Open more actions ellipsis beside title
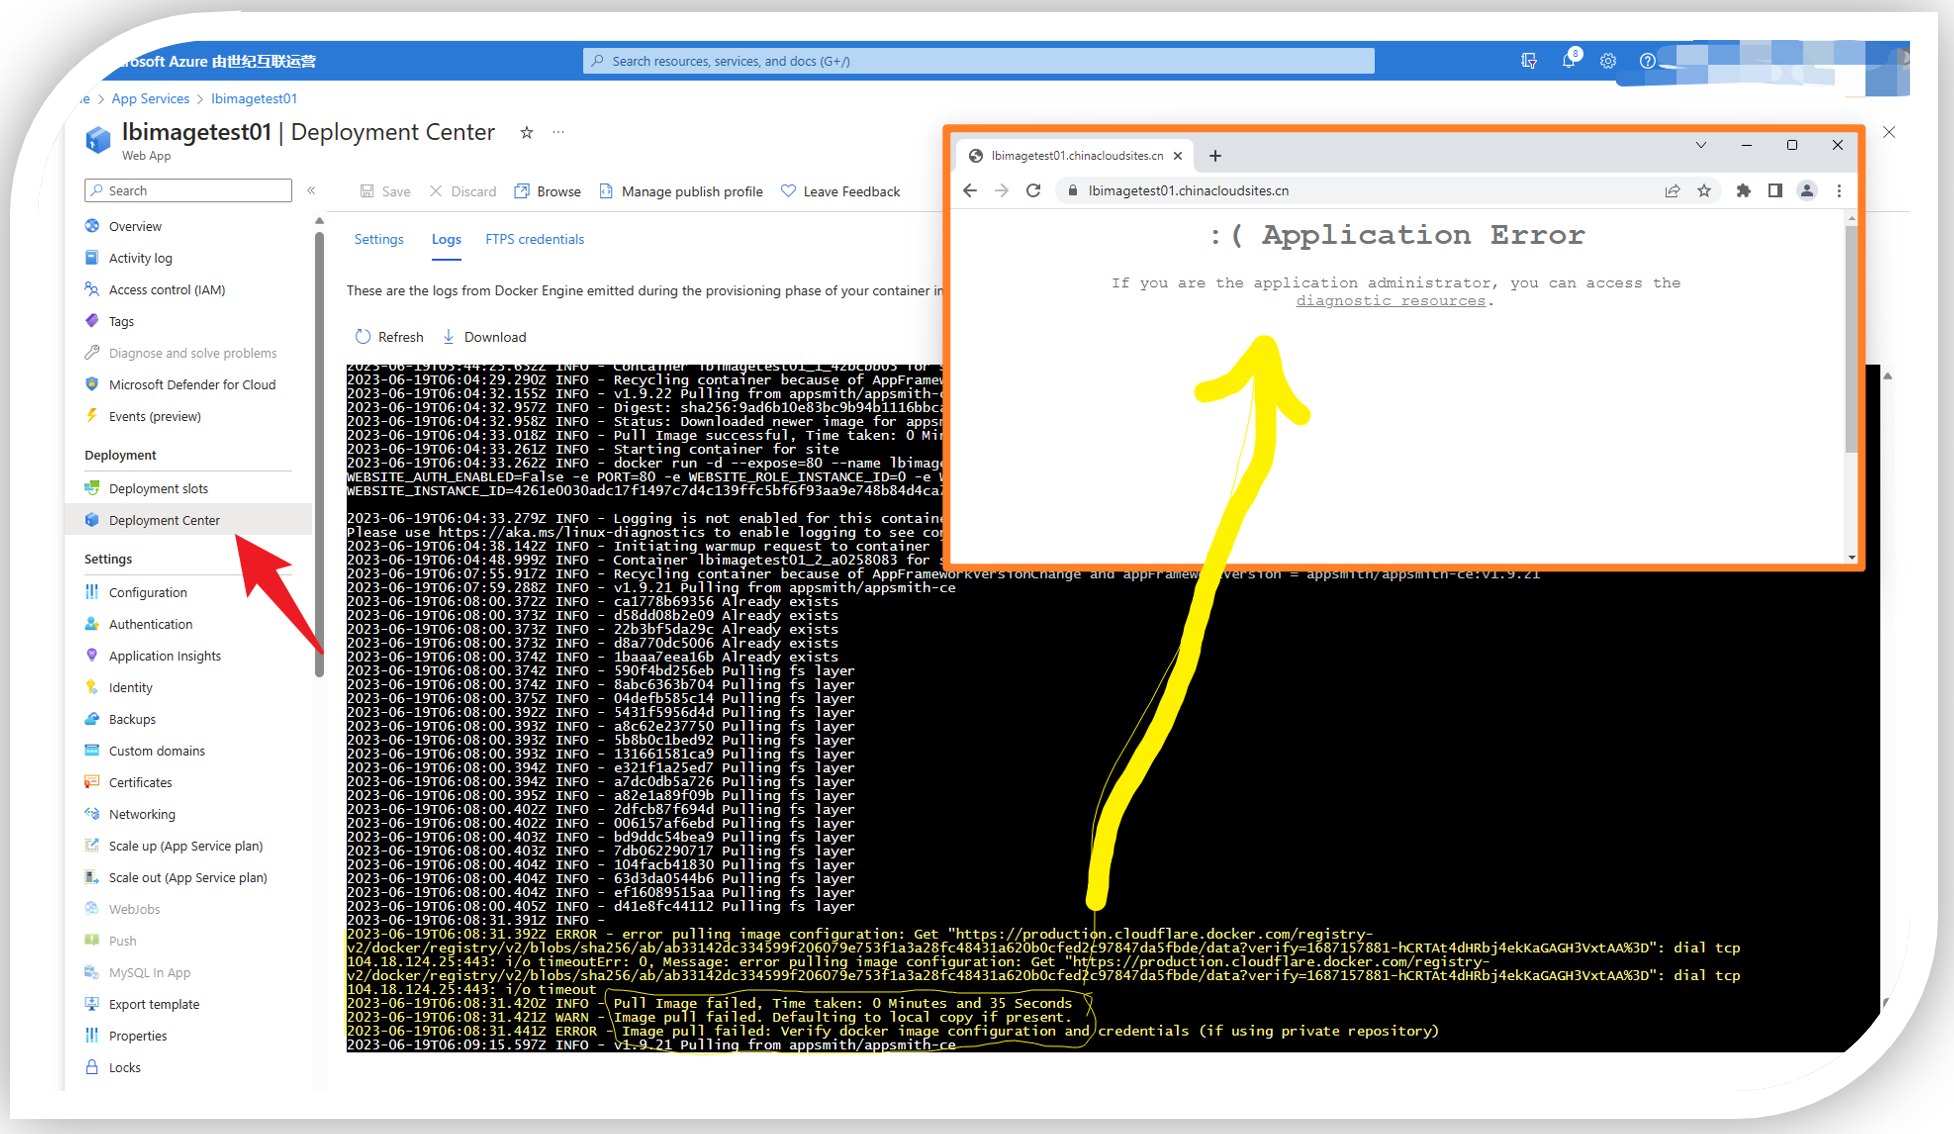Image resolution: width=1954 pixels, height=1134 pixels. pyautogui.click(x=559, y=132)
